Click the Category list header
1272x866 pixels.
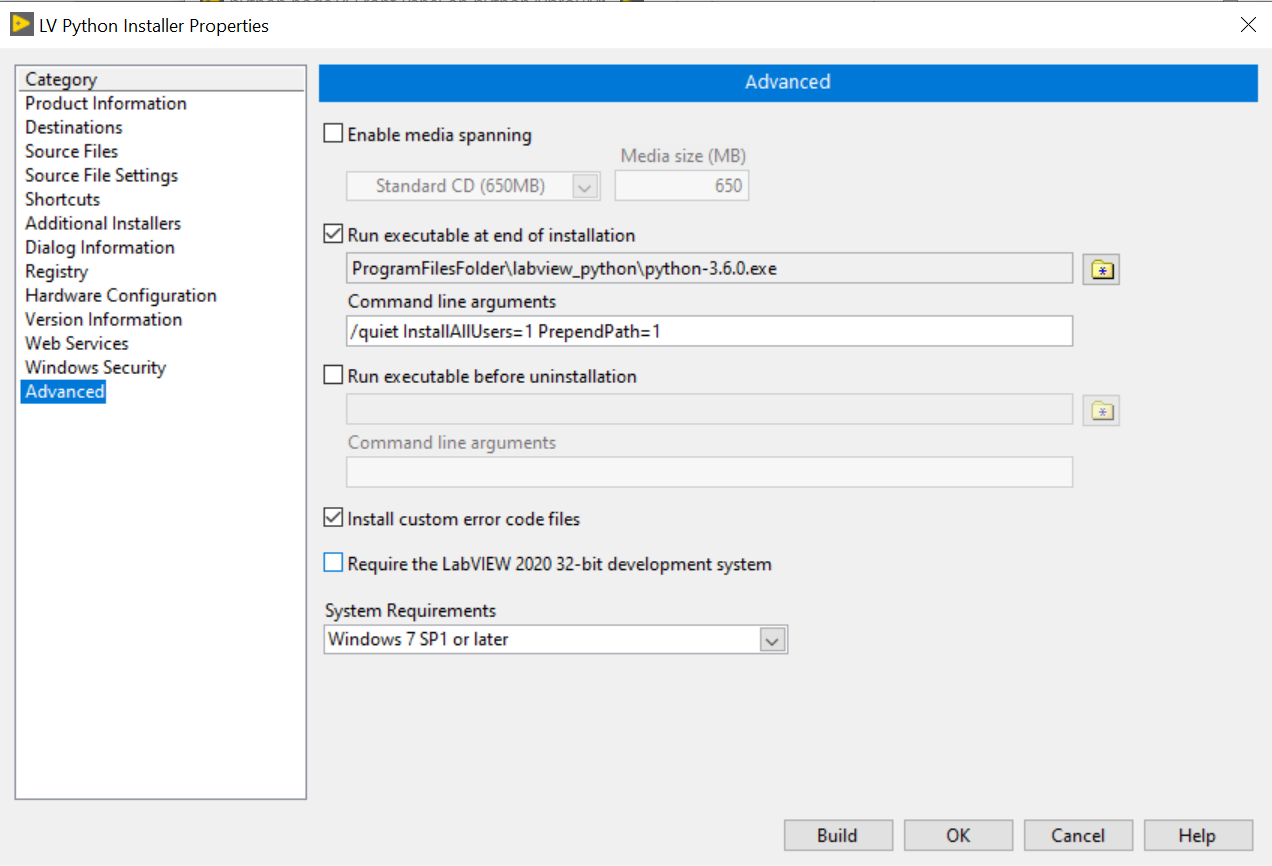click(x=162, y=80)
